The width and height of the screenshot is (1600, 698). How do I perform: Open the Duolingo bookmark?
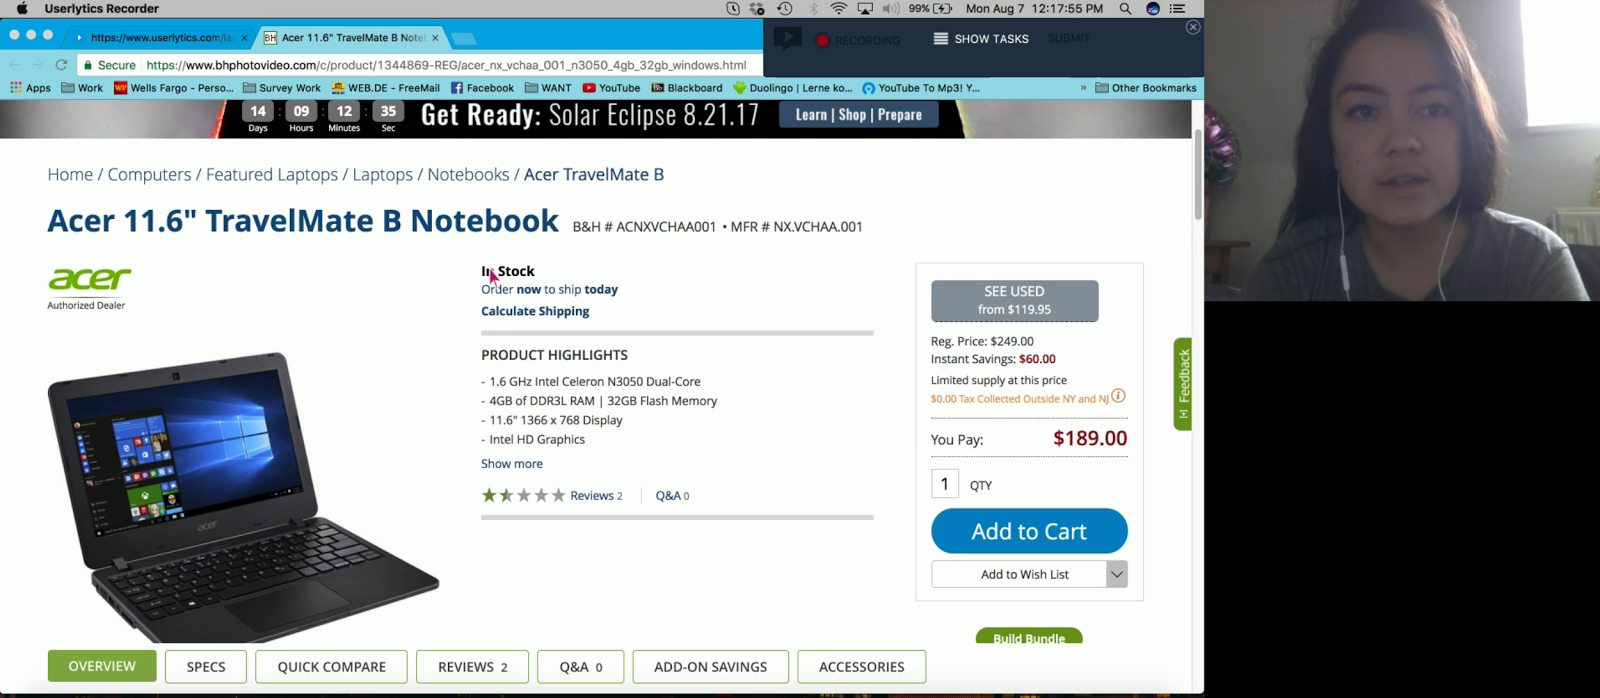pyautogui.click(x=793, y=88)
